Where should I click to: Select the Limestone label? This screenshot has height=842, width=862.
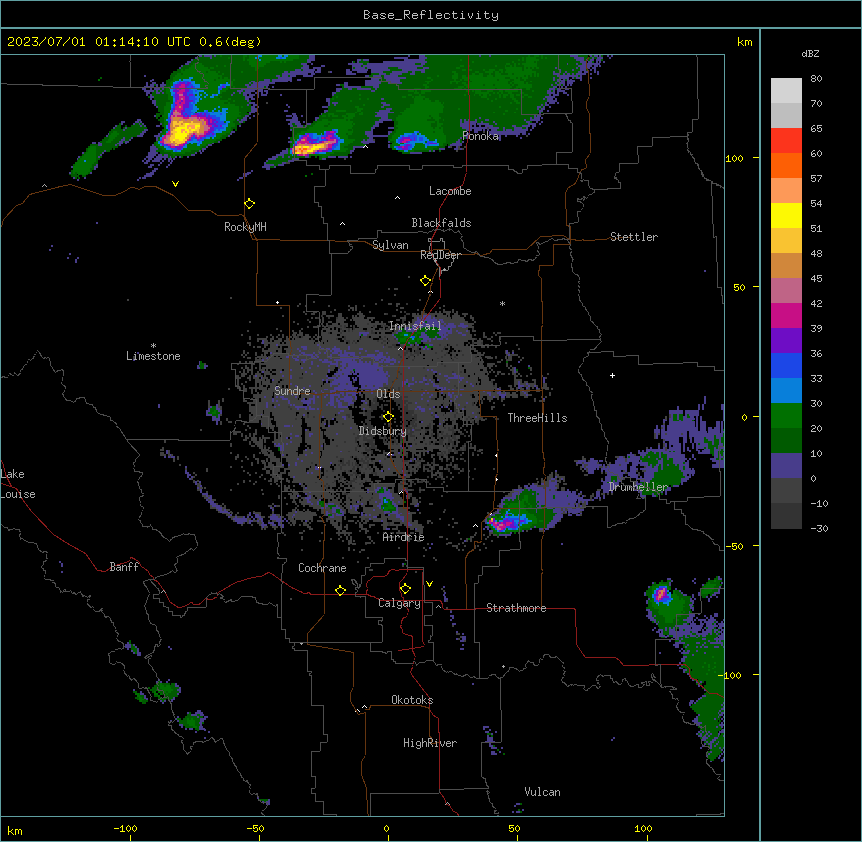[x=153, y=356]
